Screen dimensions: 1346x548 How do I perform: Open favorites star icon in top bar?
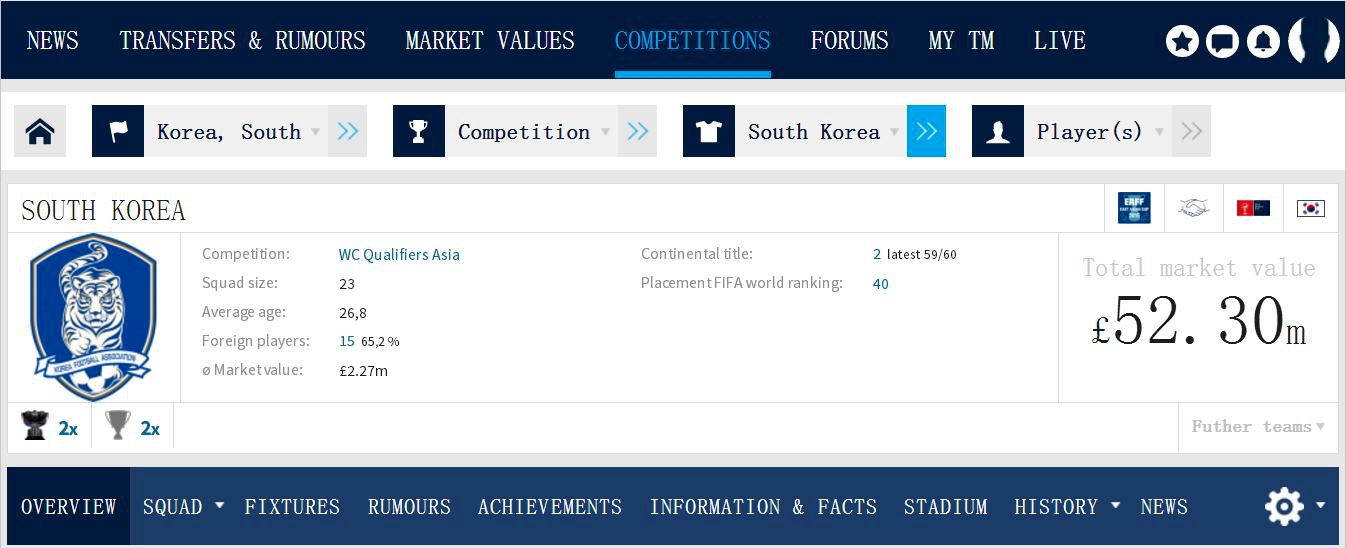[1182, 41]
